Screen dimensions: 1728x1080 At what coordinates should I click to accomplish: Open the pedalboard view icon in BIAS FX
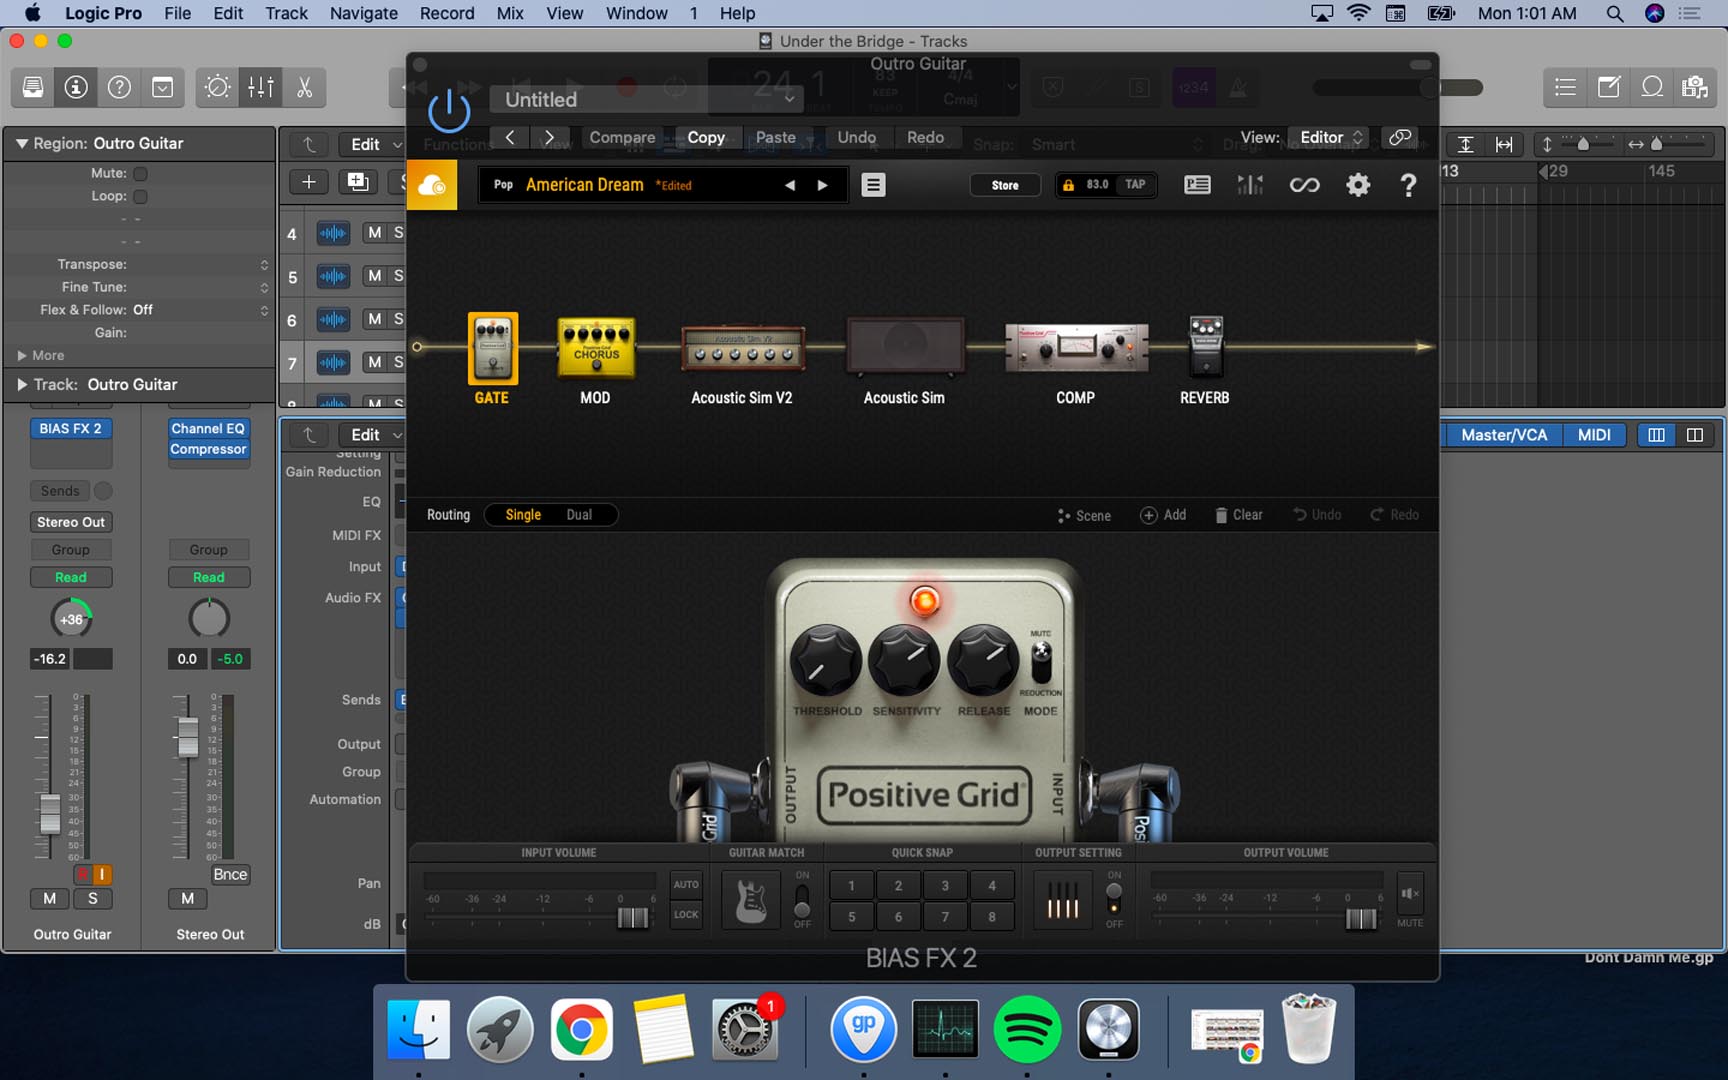tap(1197, 185)
